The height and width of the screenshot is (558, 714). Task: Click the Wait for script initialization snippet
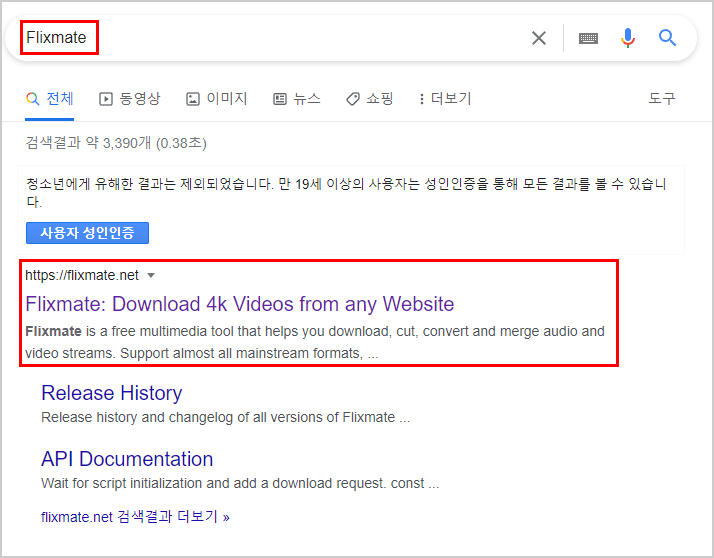point(240,483)
